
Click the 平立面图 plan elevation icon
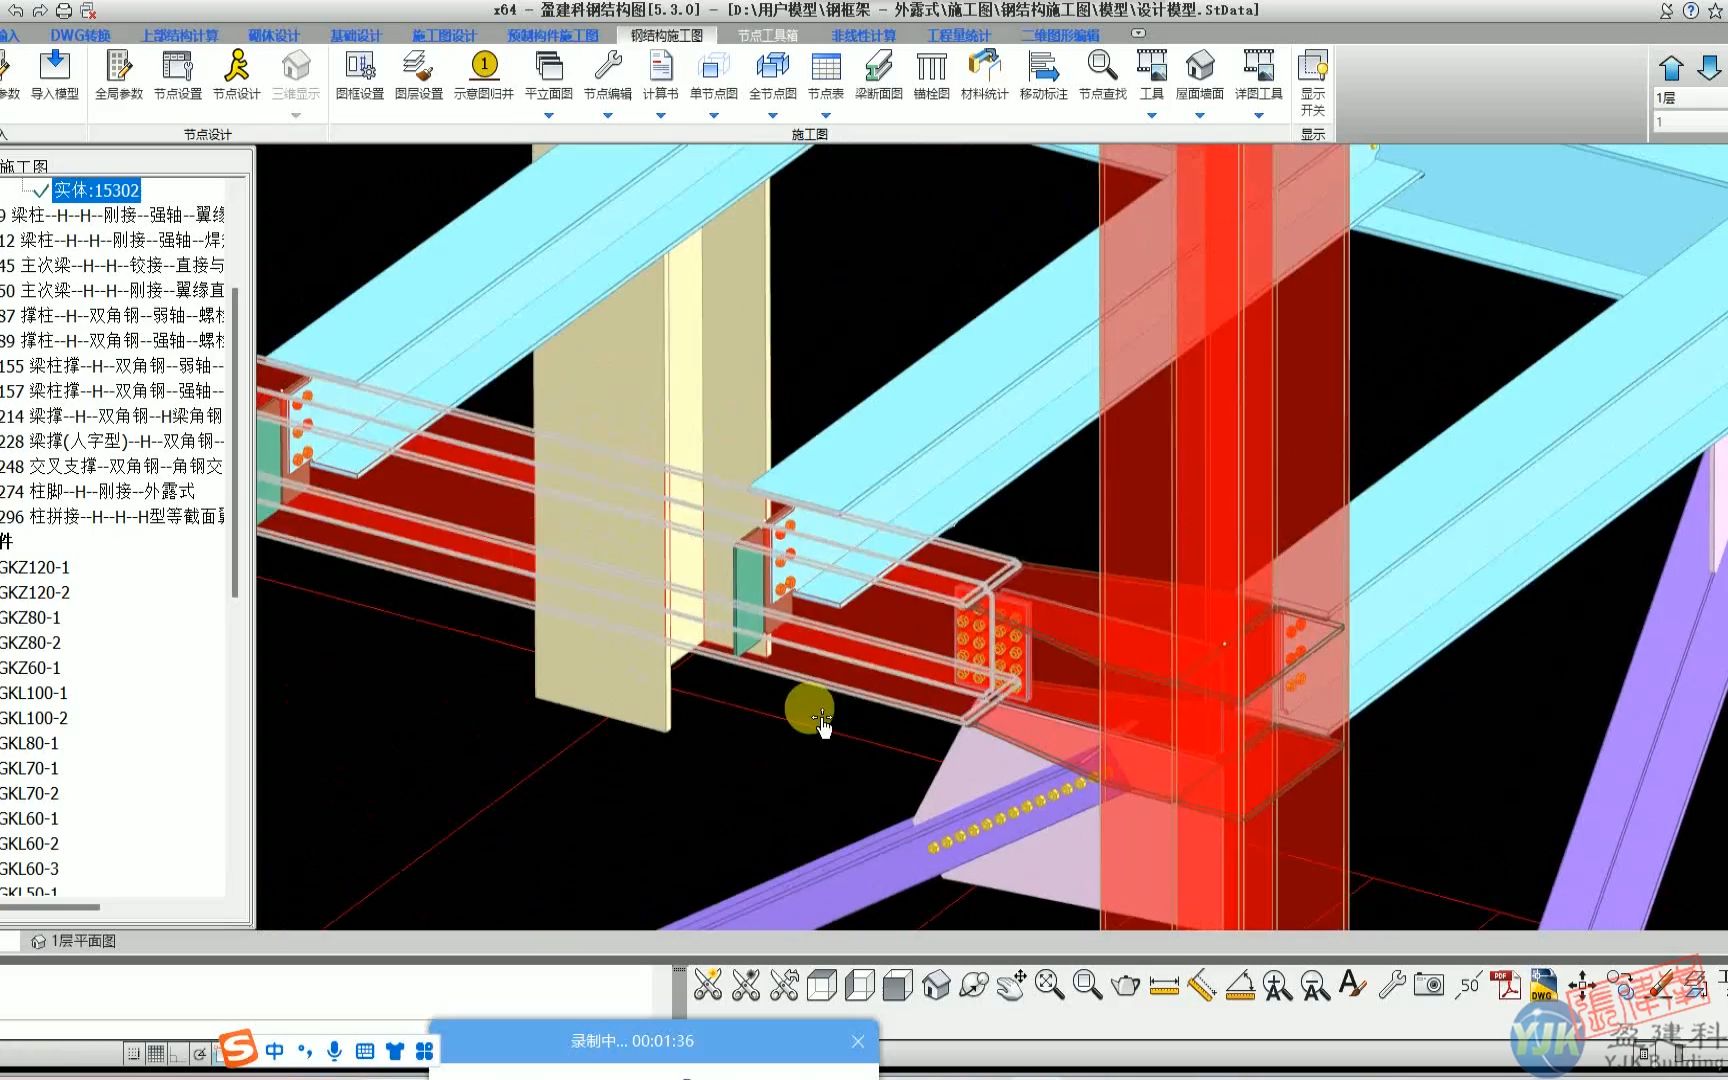549,75
